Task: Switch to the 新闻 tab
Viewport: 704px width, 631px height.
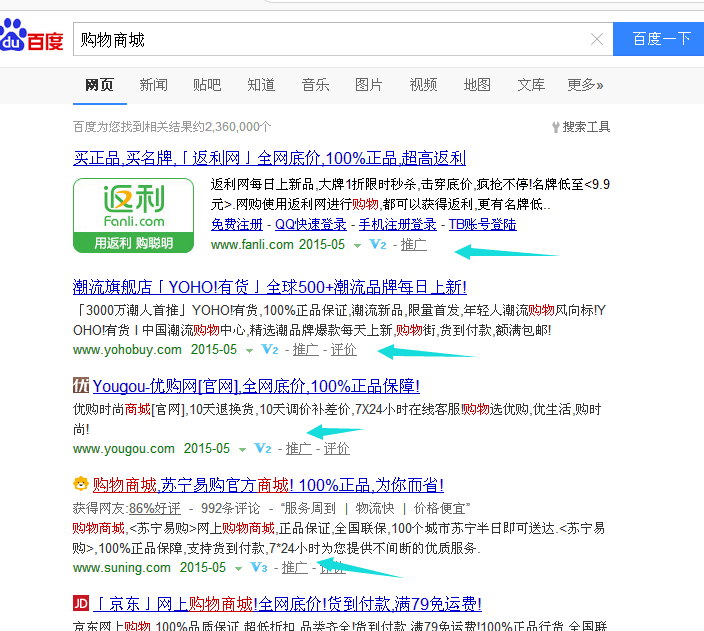Action: (x=154, y=84)
